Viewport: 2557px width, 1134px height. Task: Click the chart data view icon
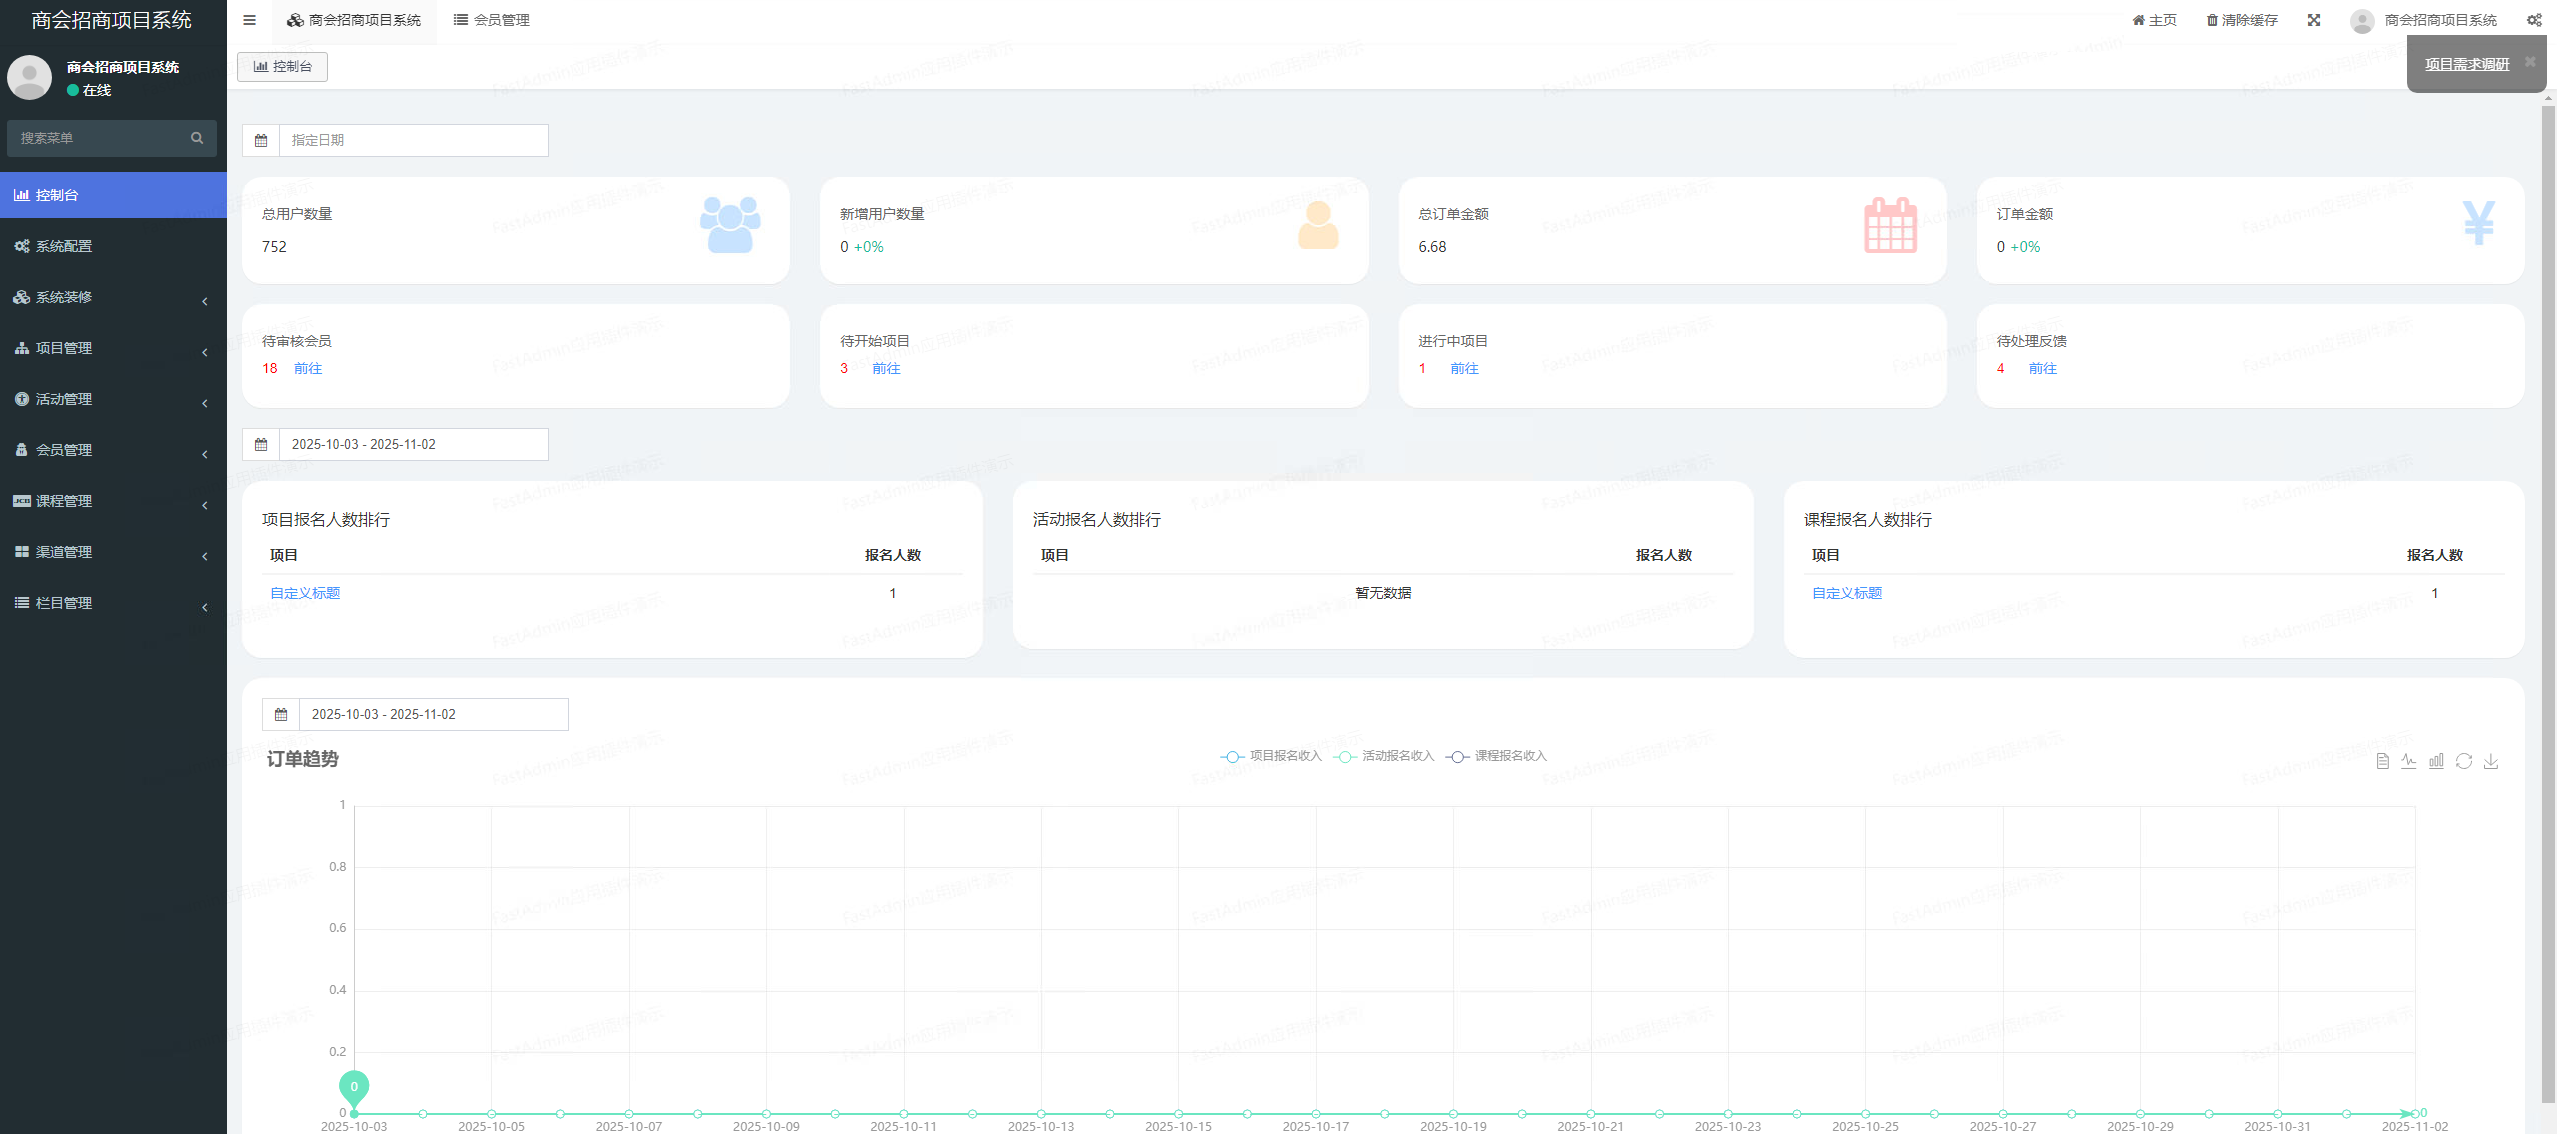pyautogui.click(x=2382, y=761)
